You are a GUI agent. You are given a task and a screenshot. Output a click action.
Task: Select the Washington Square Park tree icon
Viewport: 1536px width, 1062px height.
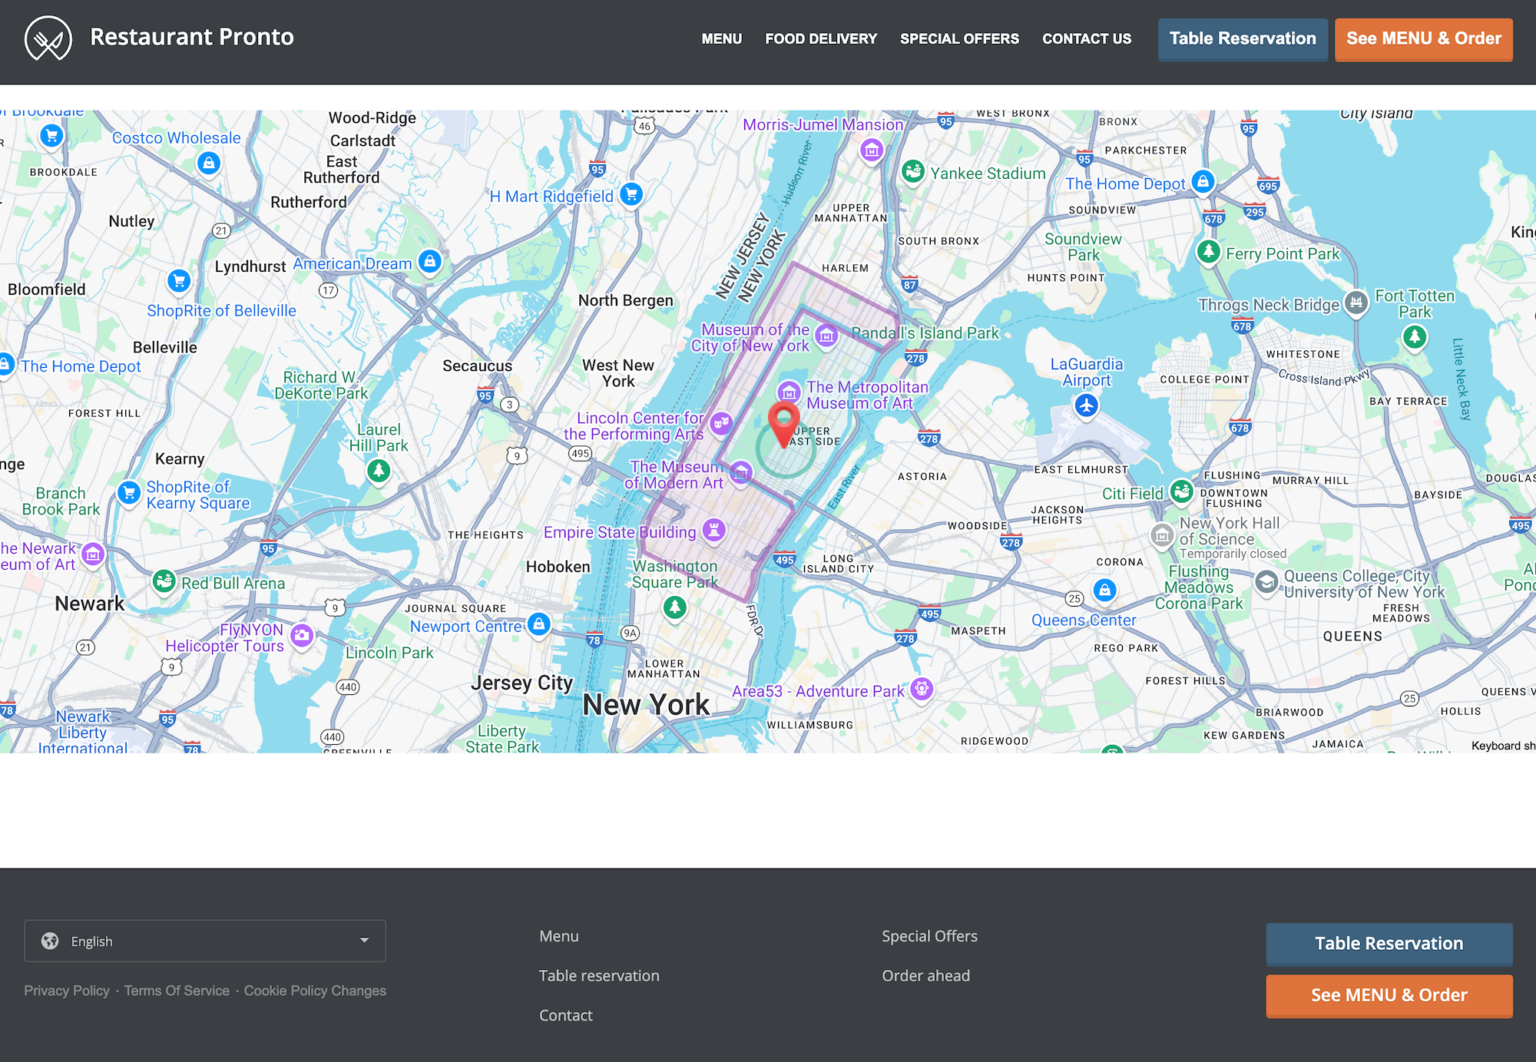click(675, 607)
